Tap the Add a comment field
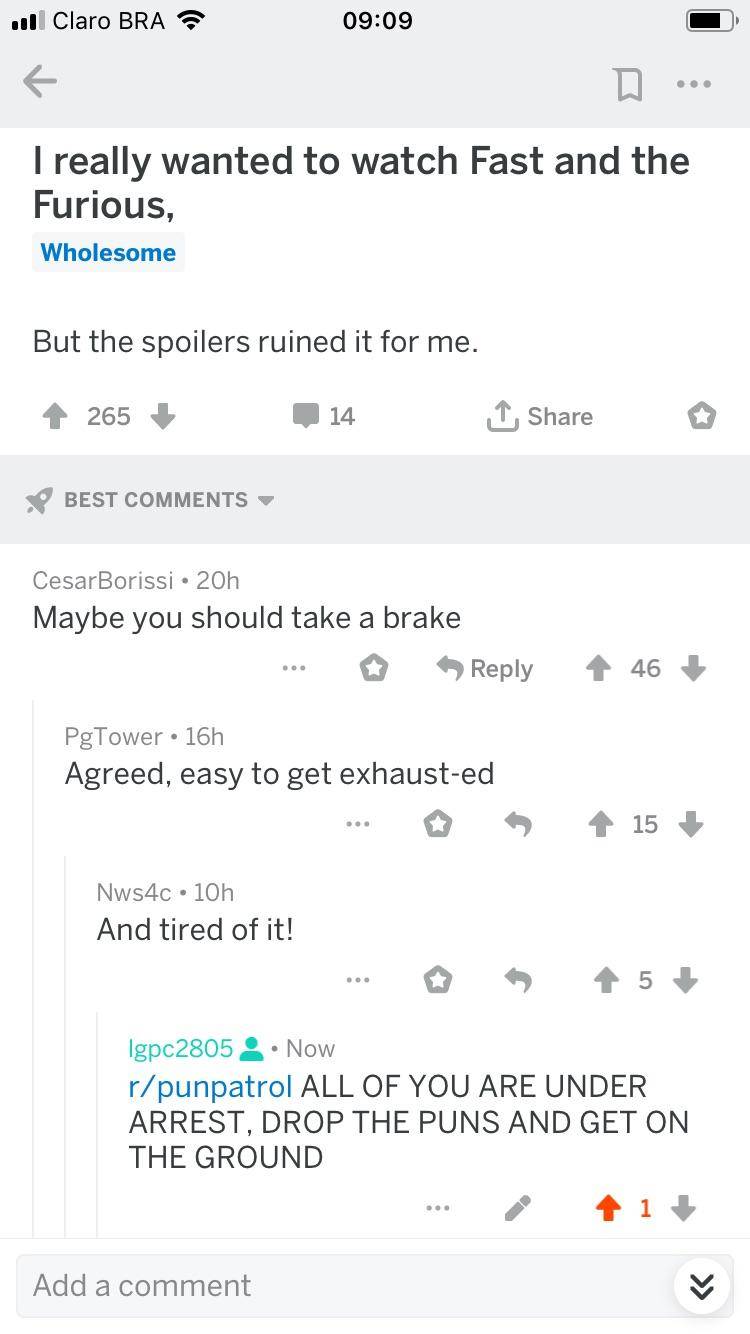Viewport: 750px width, 1334px height. point(340,1285)
